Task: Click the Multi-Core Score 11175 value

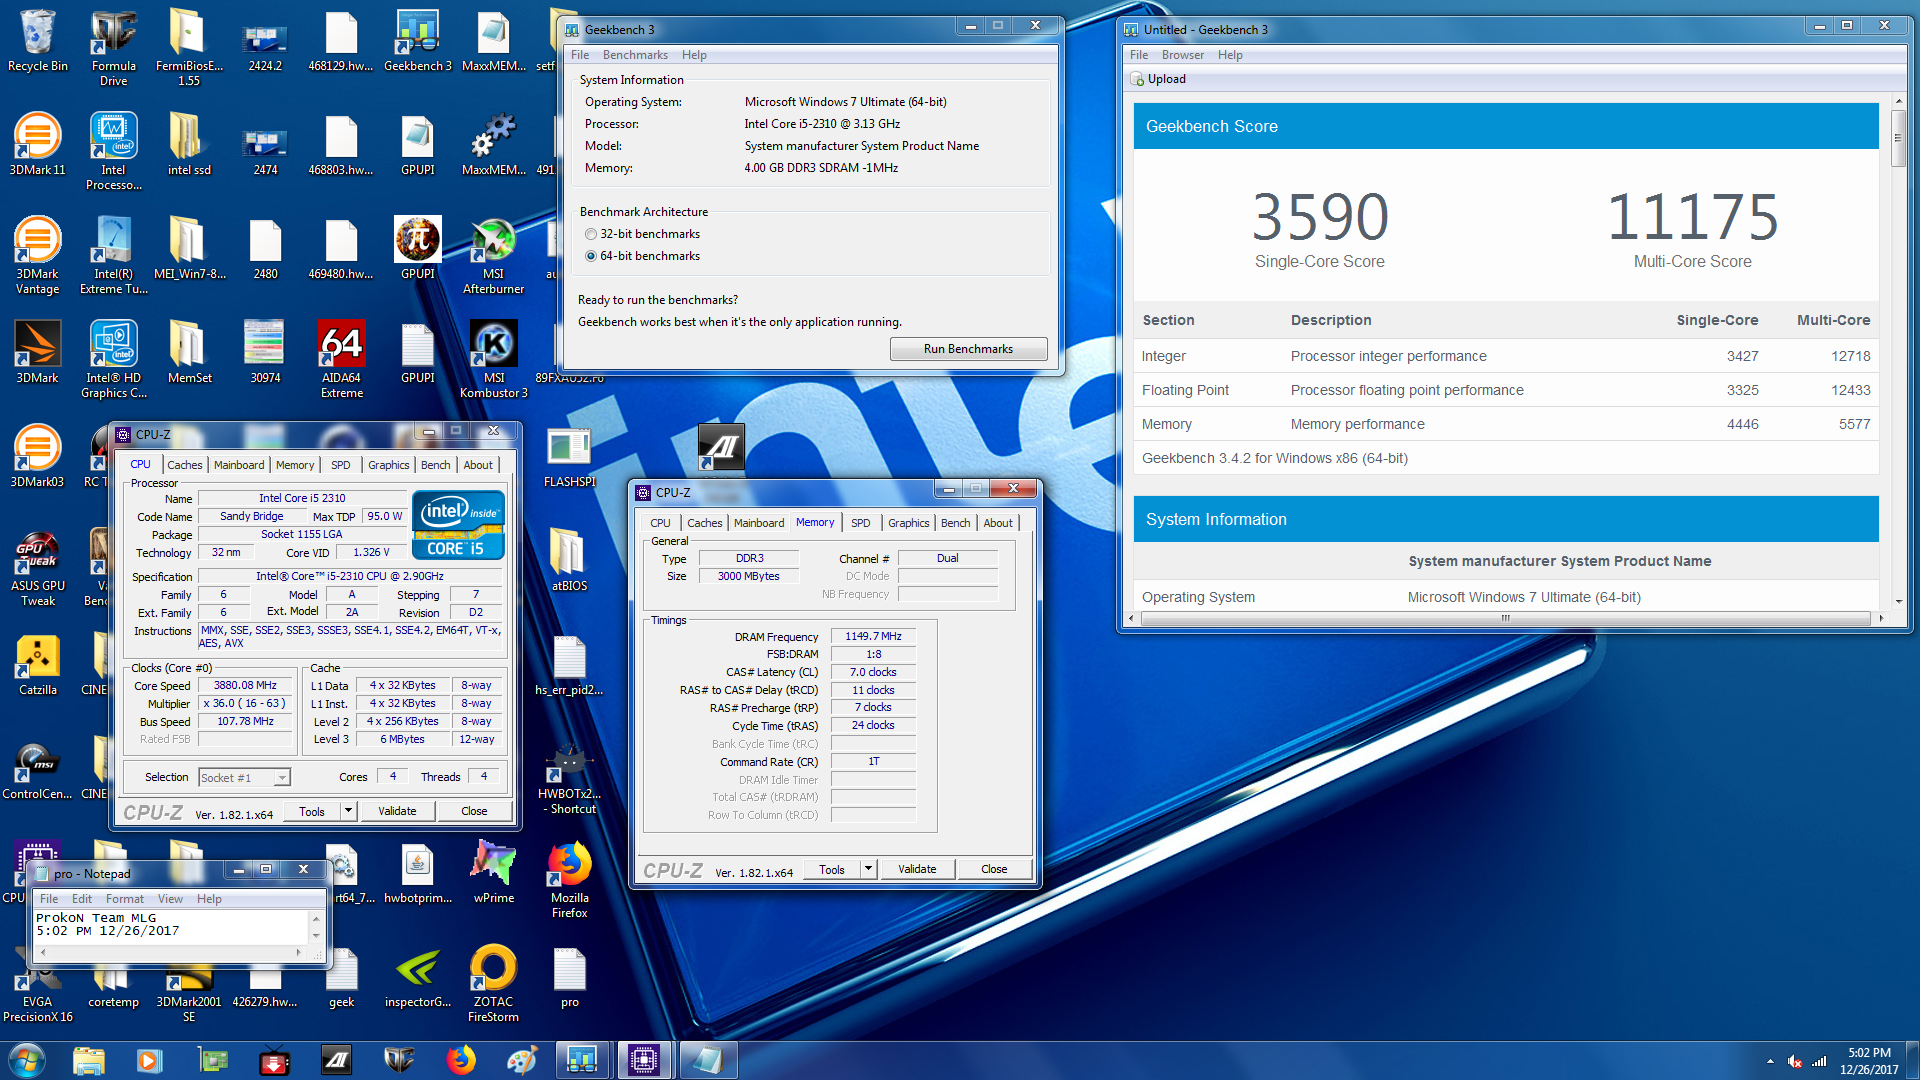Action: [x=1692, y=217]
